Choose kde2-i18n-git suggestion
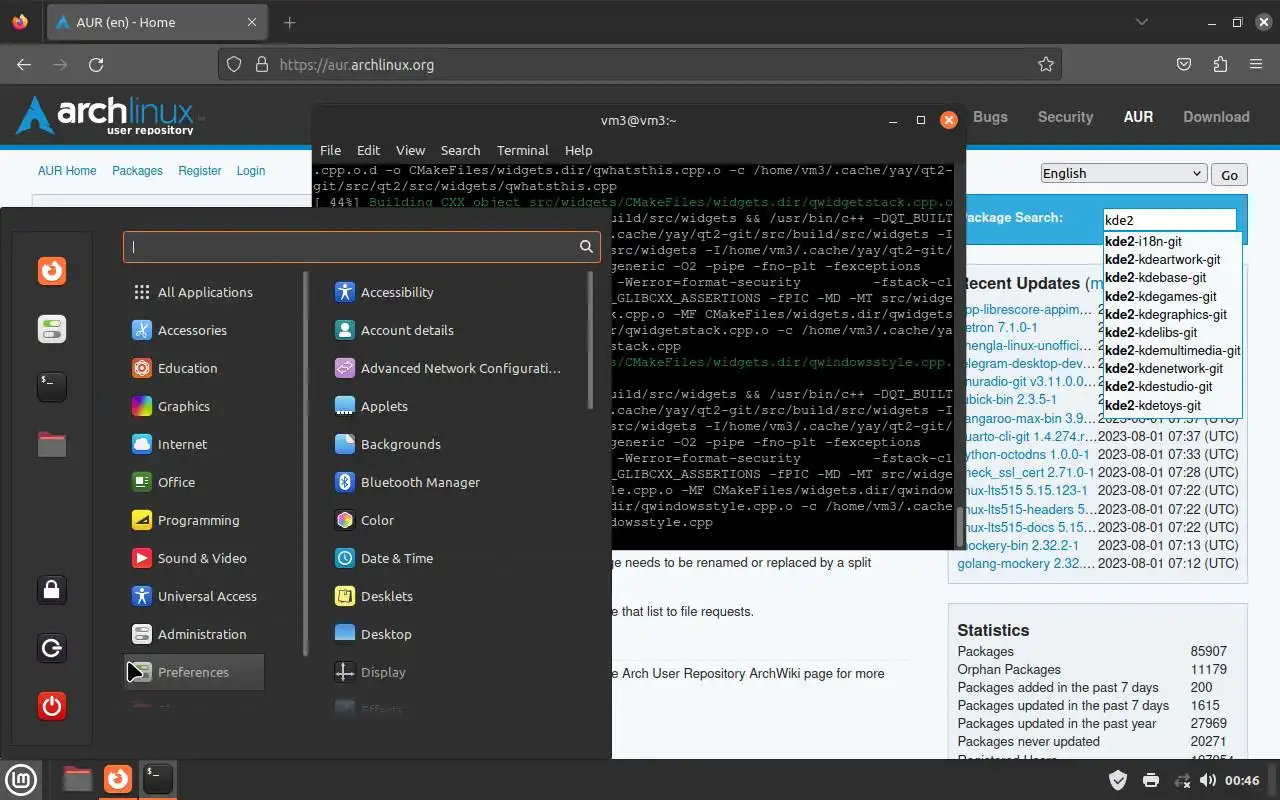Image resolution: width=1280 pixels, height=800 pixels. [x=1173, y=241]
